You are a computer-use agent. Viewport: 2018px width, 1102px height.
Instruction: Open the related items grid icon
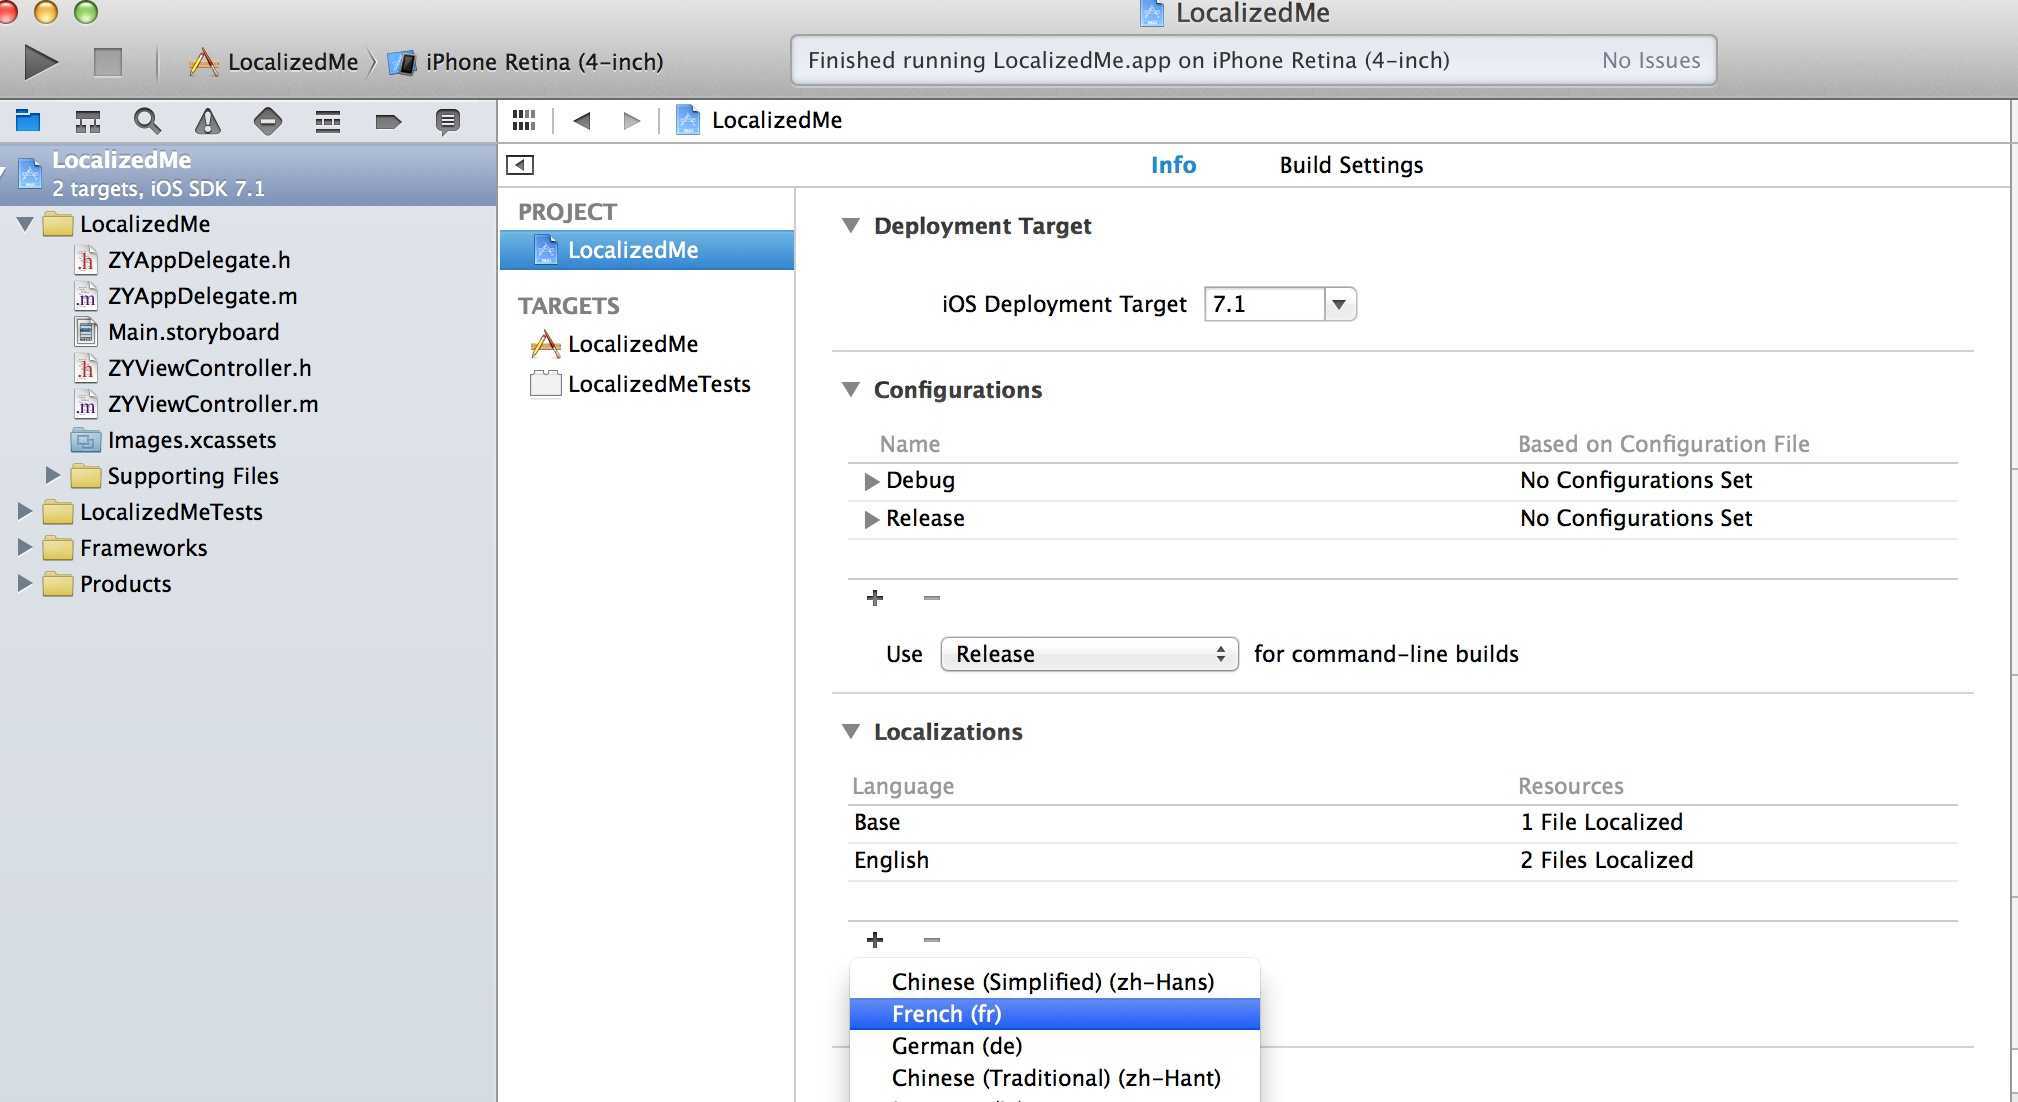pos(524,120)
